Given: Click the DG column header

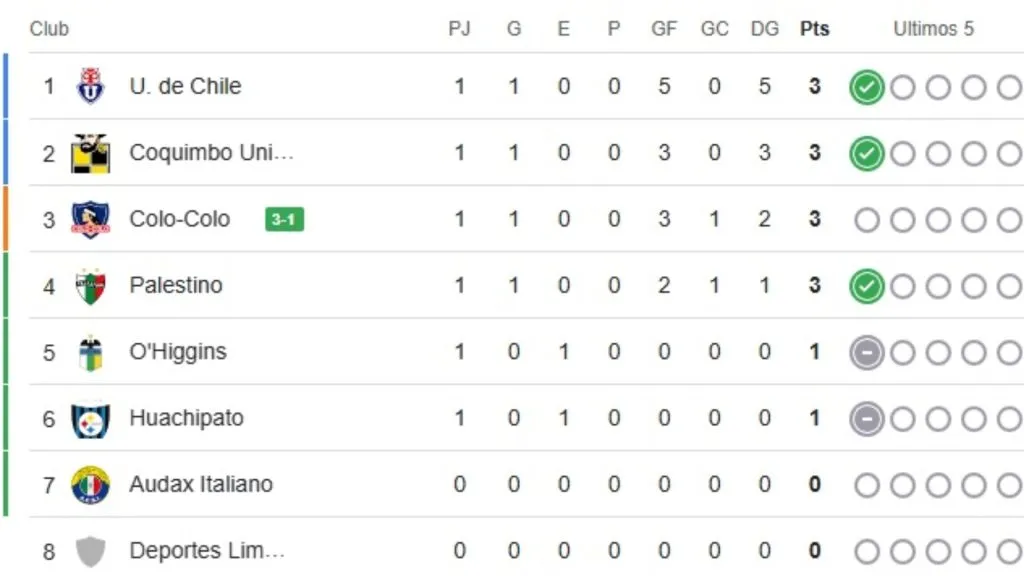Looking at the screenshot, I should [x=764, y=29].
